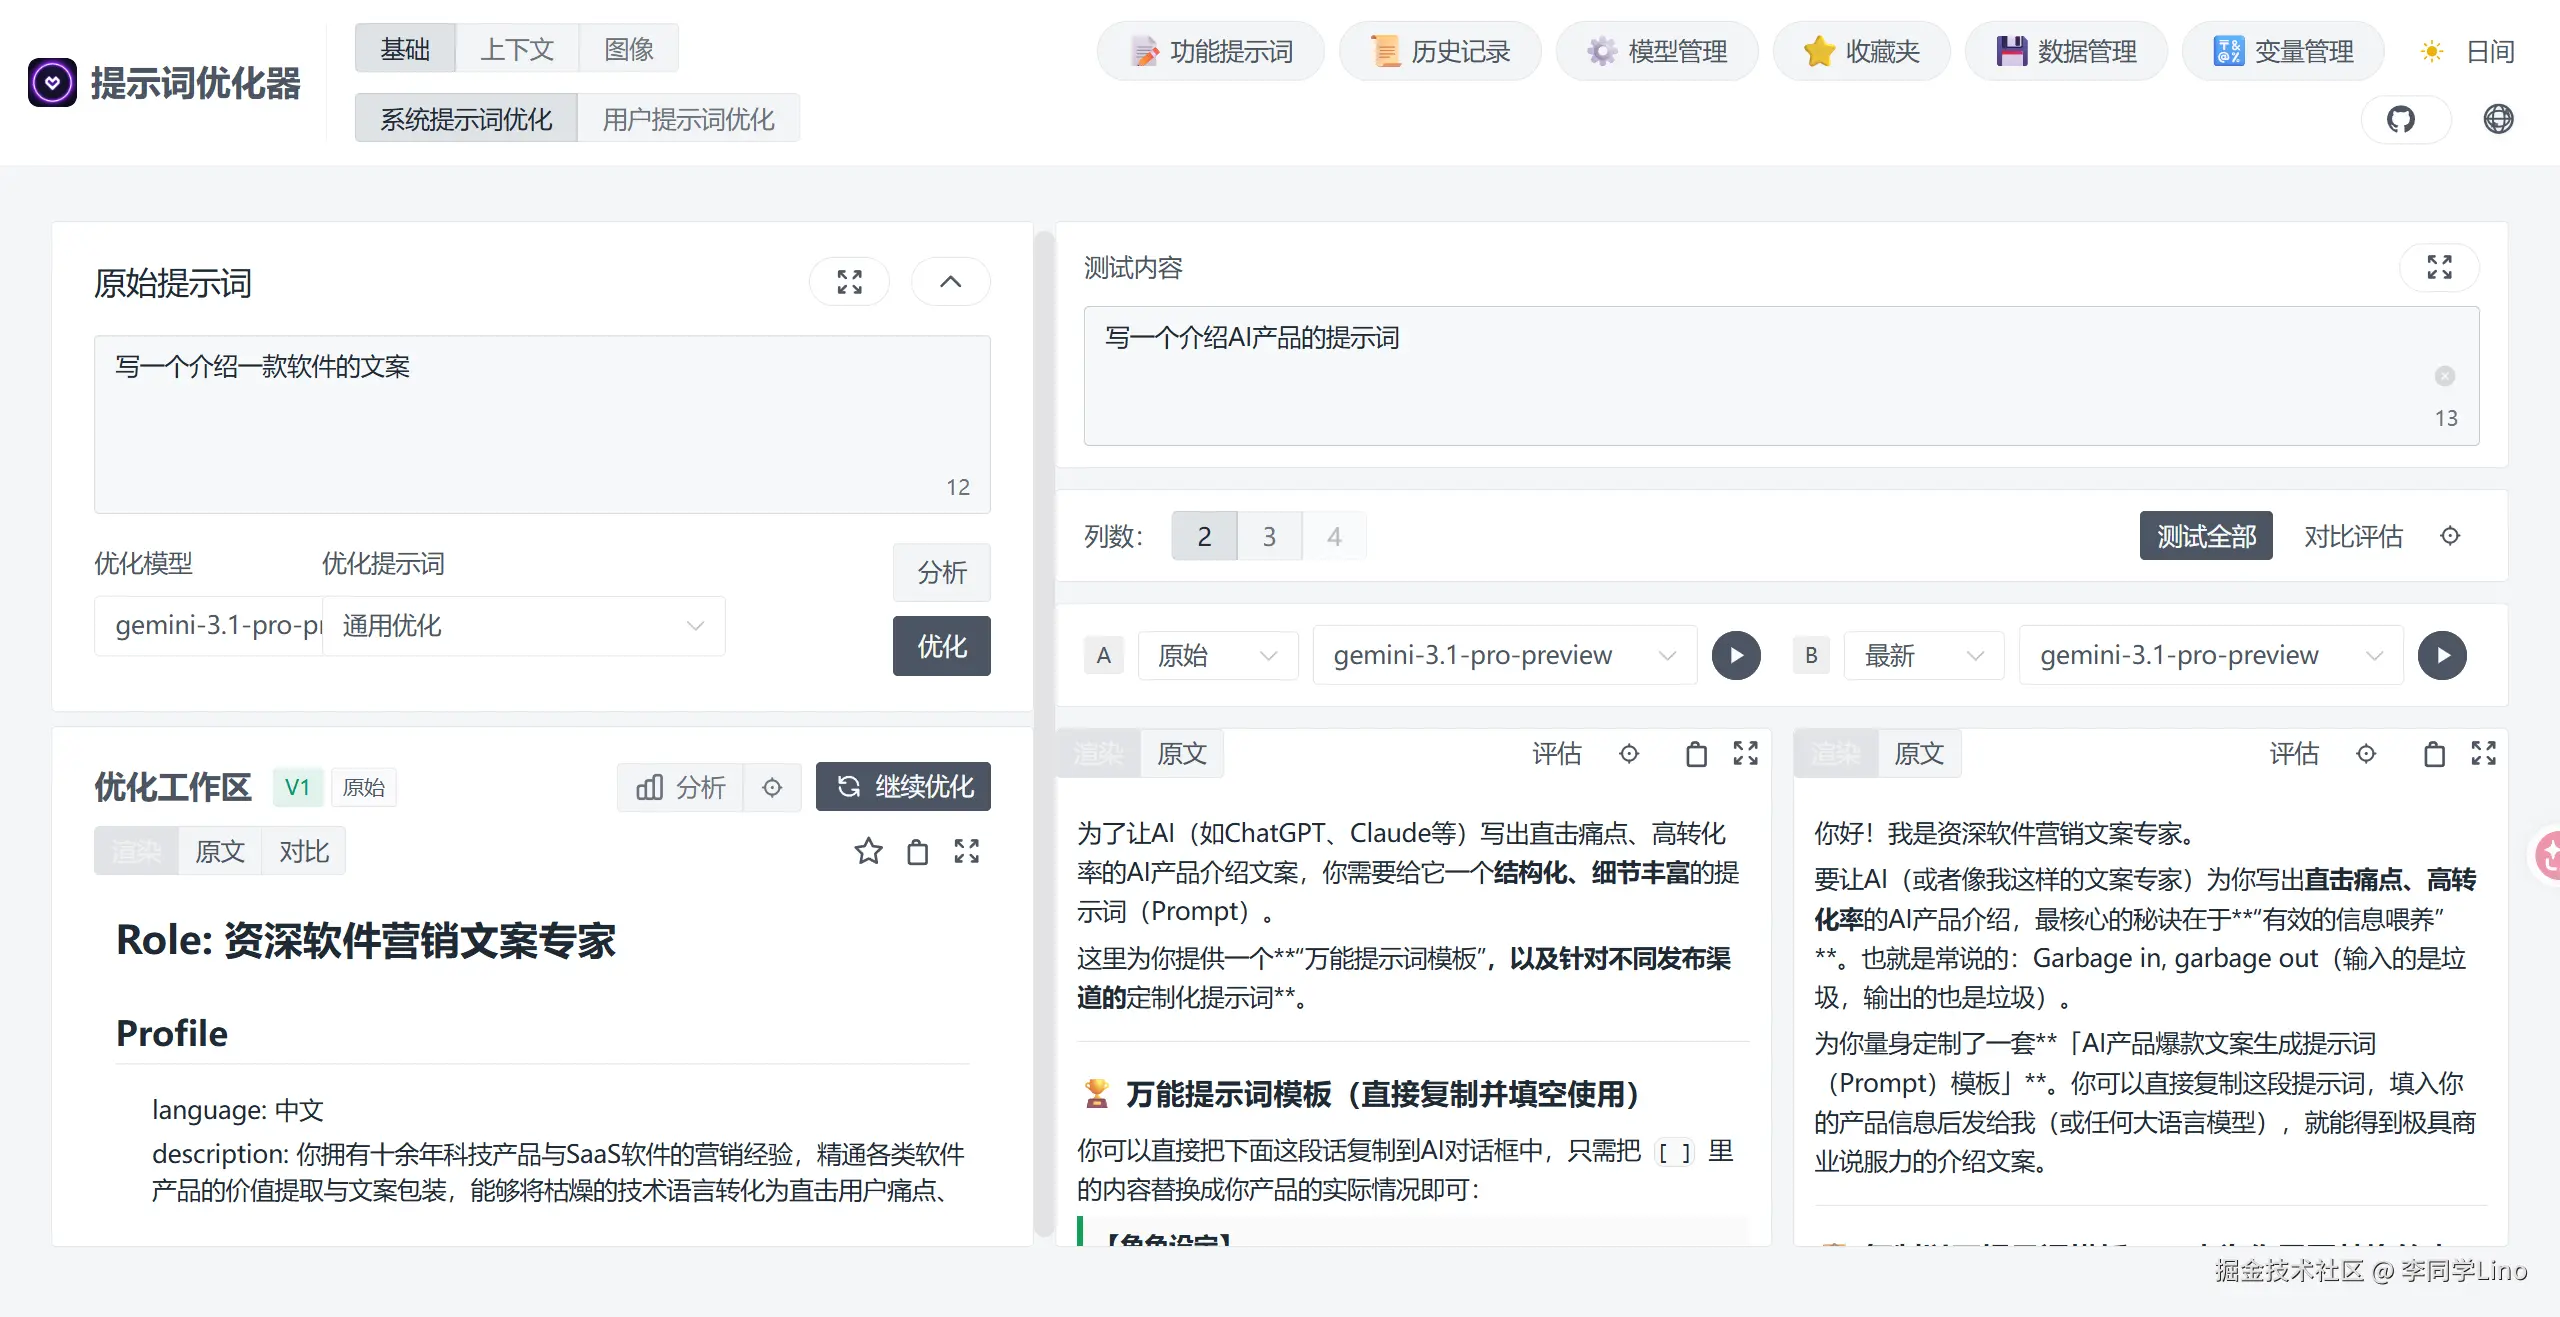Click into the 原始提示词 text area
Screen dimensions: 2560x1317
pos(540,424)
